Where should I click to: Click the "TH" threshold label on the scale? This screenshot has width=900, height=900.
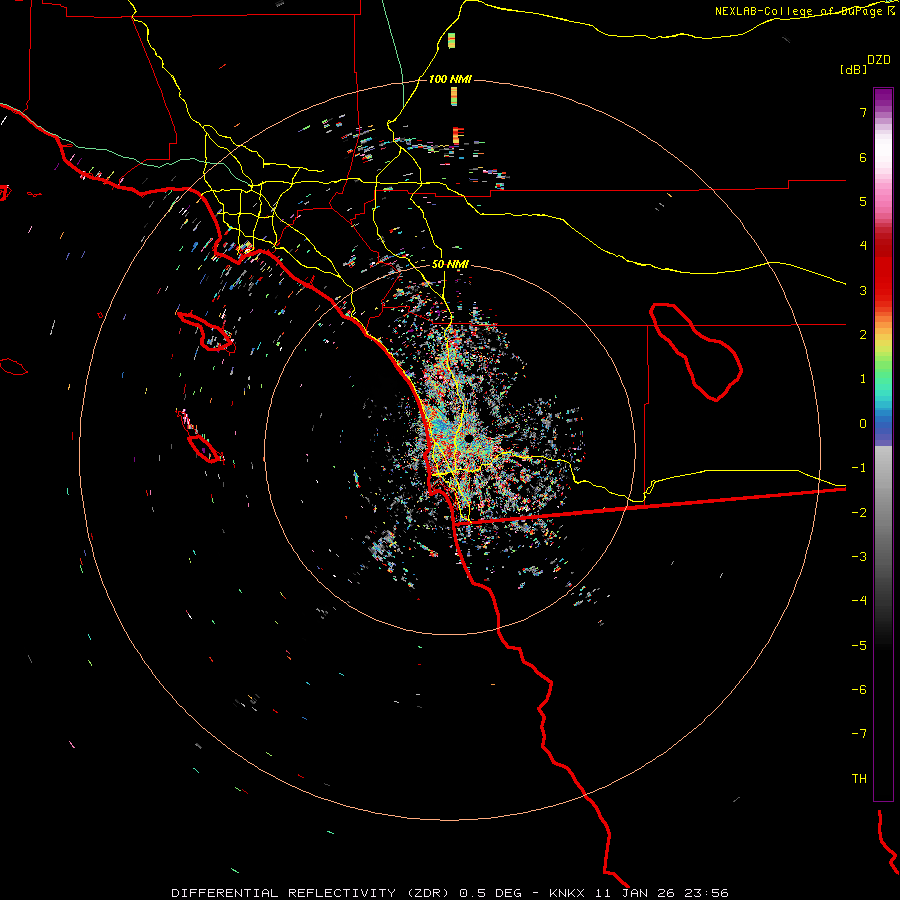[859, 779]
